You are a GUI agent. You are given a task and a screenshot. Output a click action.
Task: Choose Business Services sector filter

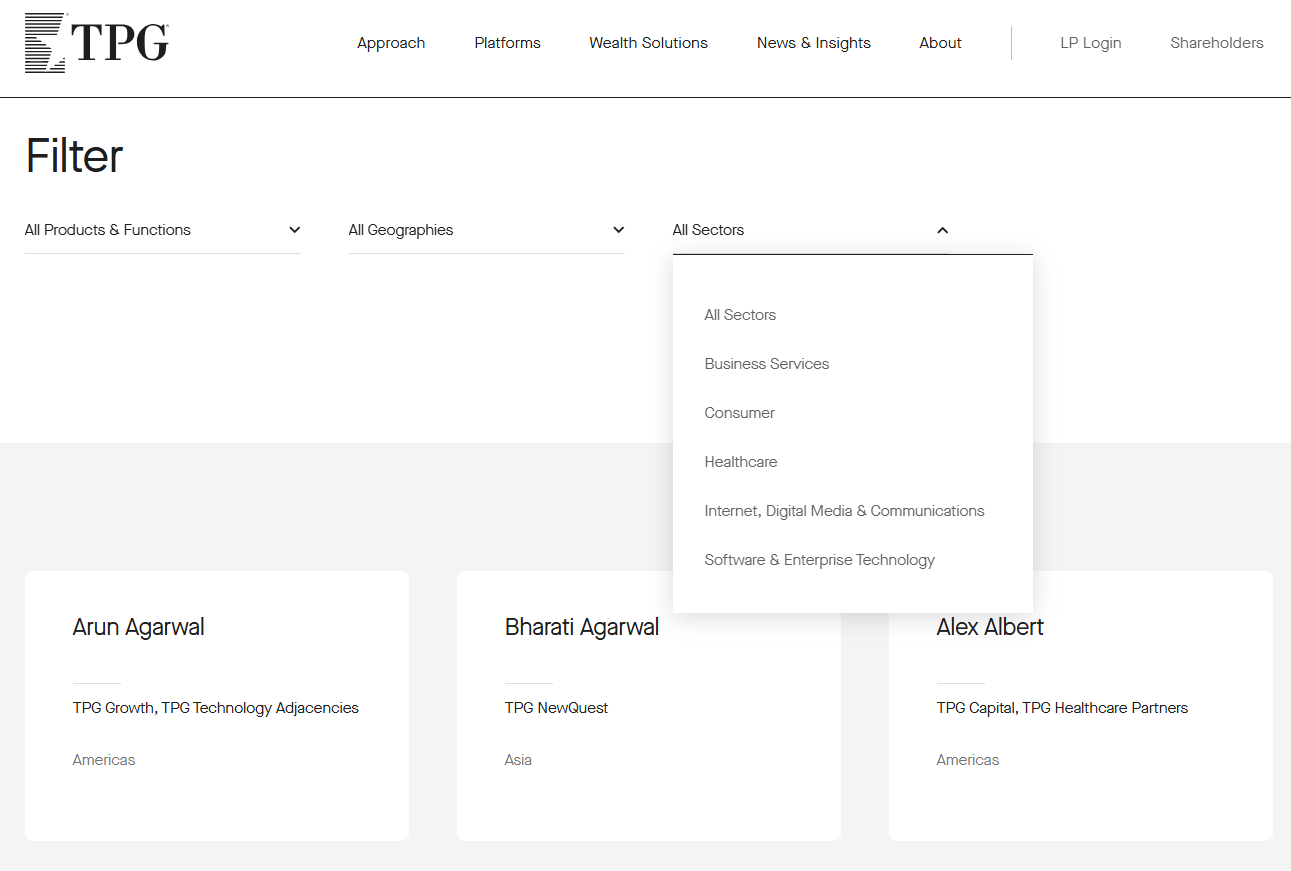pos(767,363)
